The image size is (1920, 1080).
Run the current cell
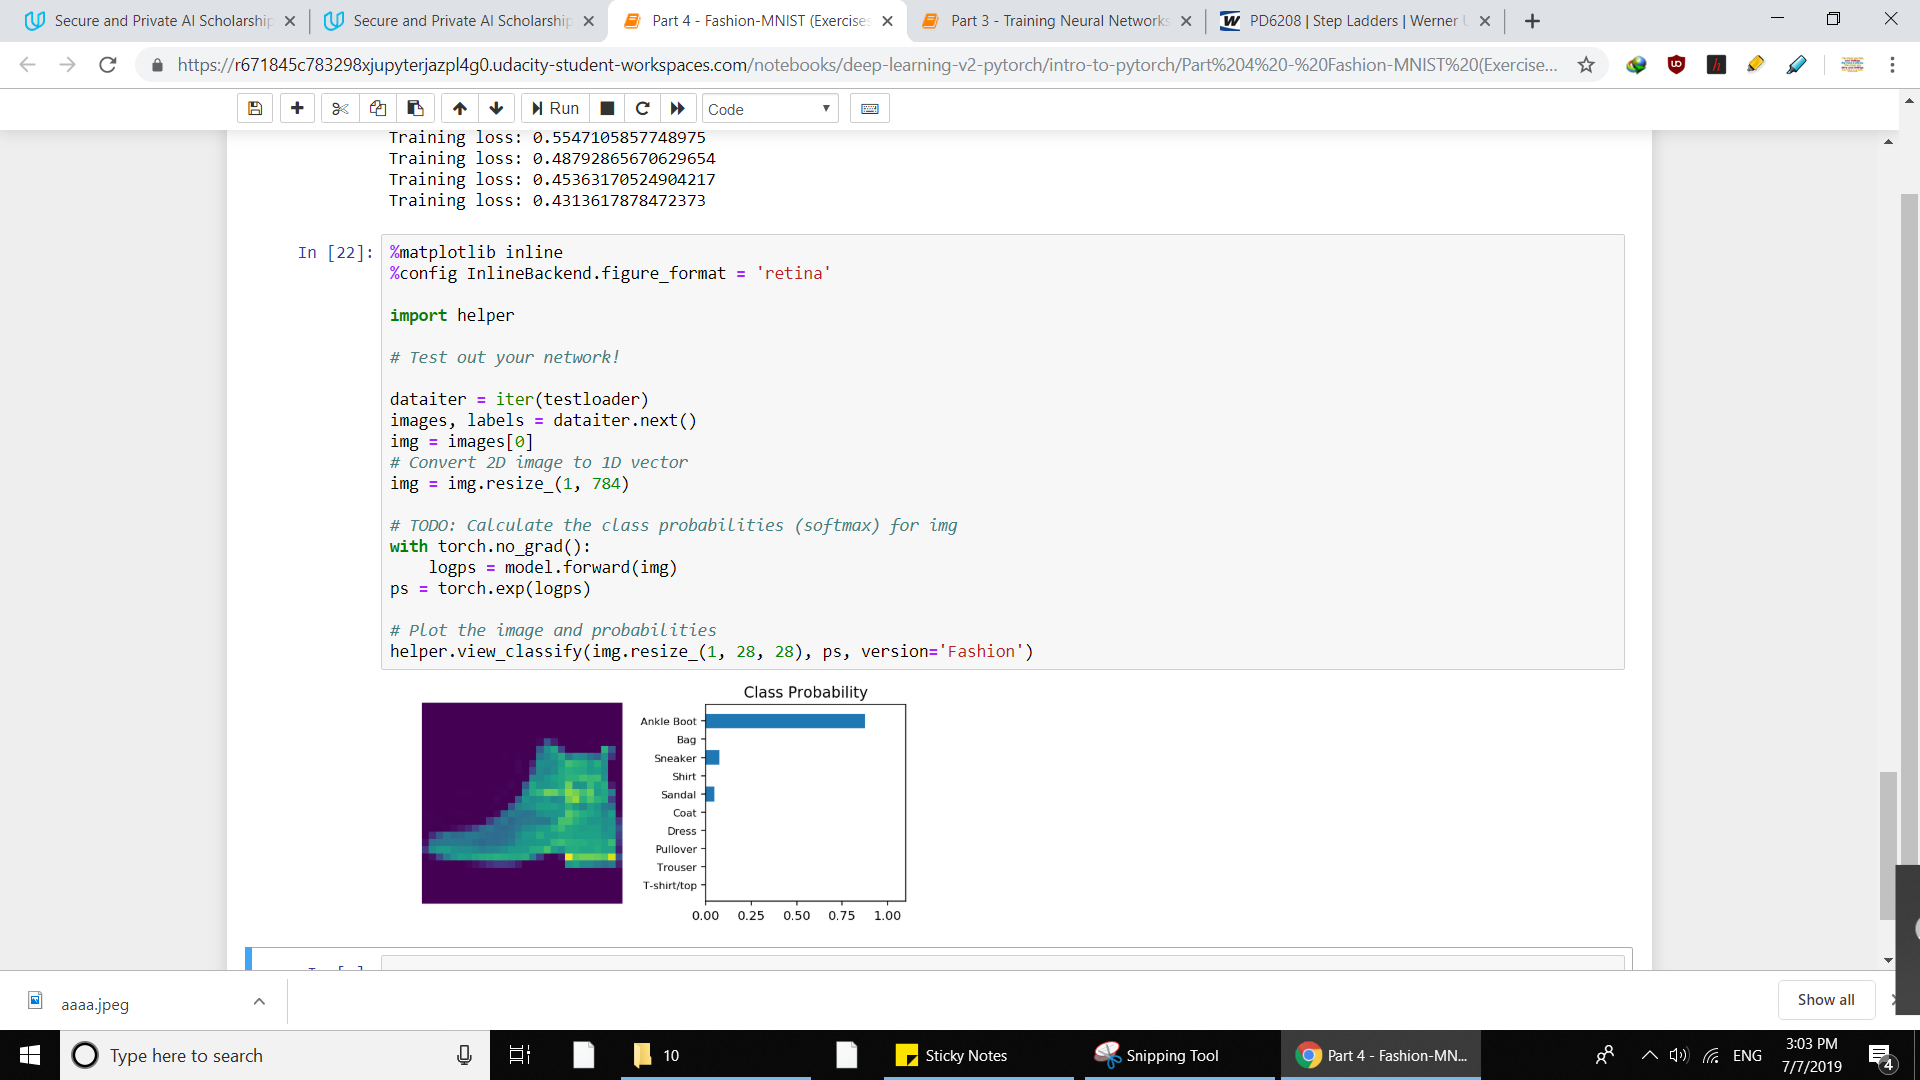click(x=555, y=109)
